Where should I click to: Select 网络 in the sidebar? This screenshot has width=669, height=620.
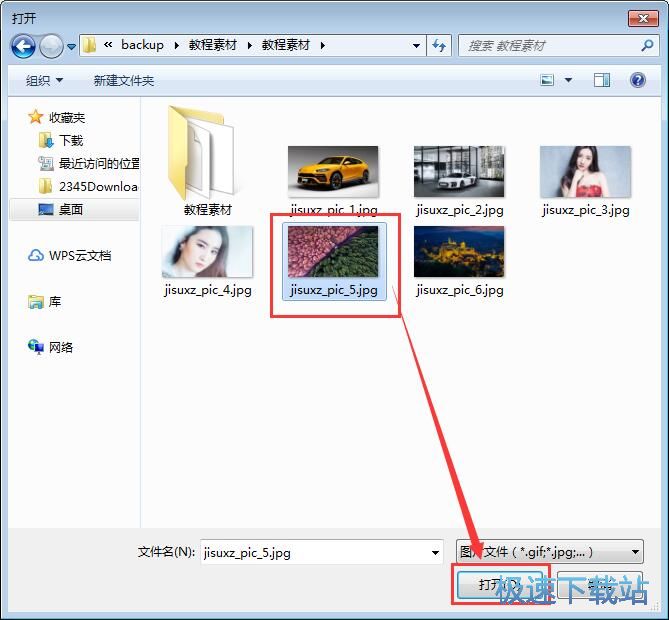coord(61,347)
